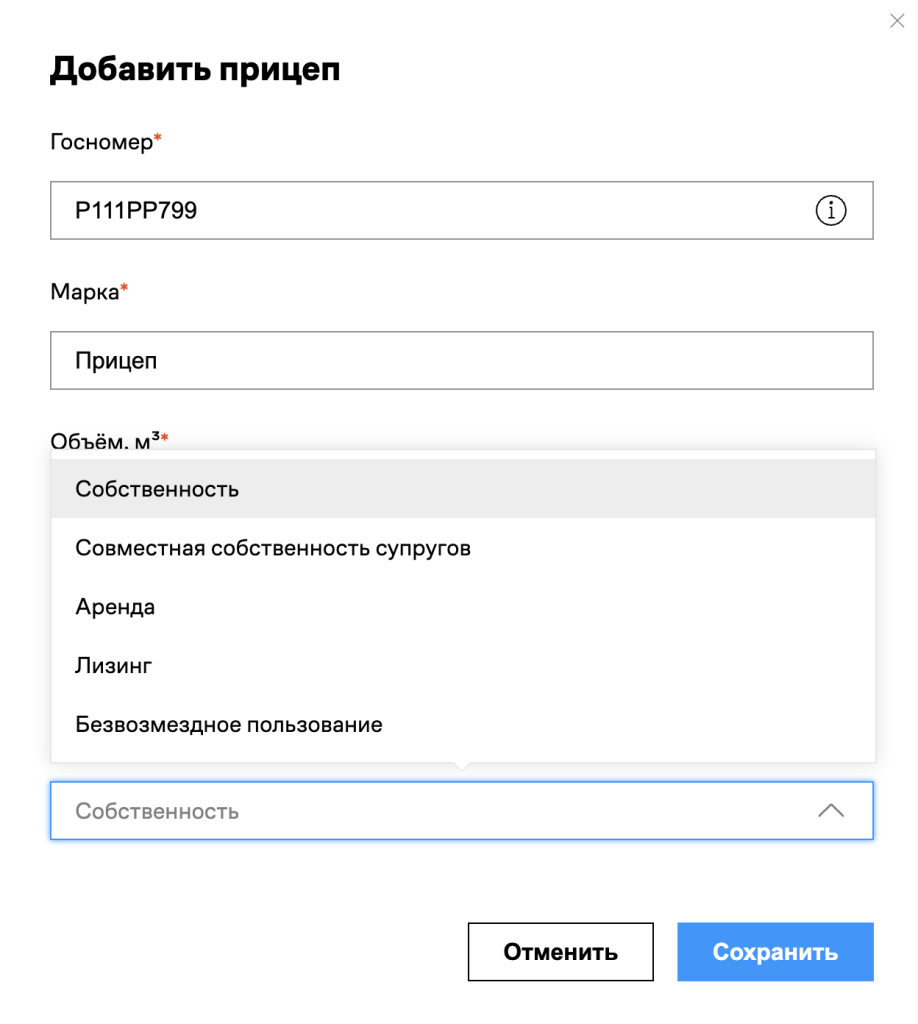
Task: Click the Объём, м³ label
Action: coord(105,440)
